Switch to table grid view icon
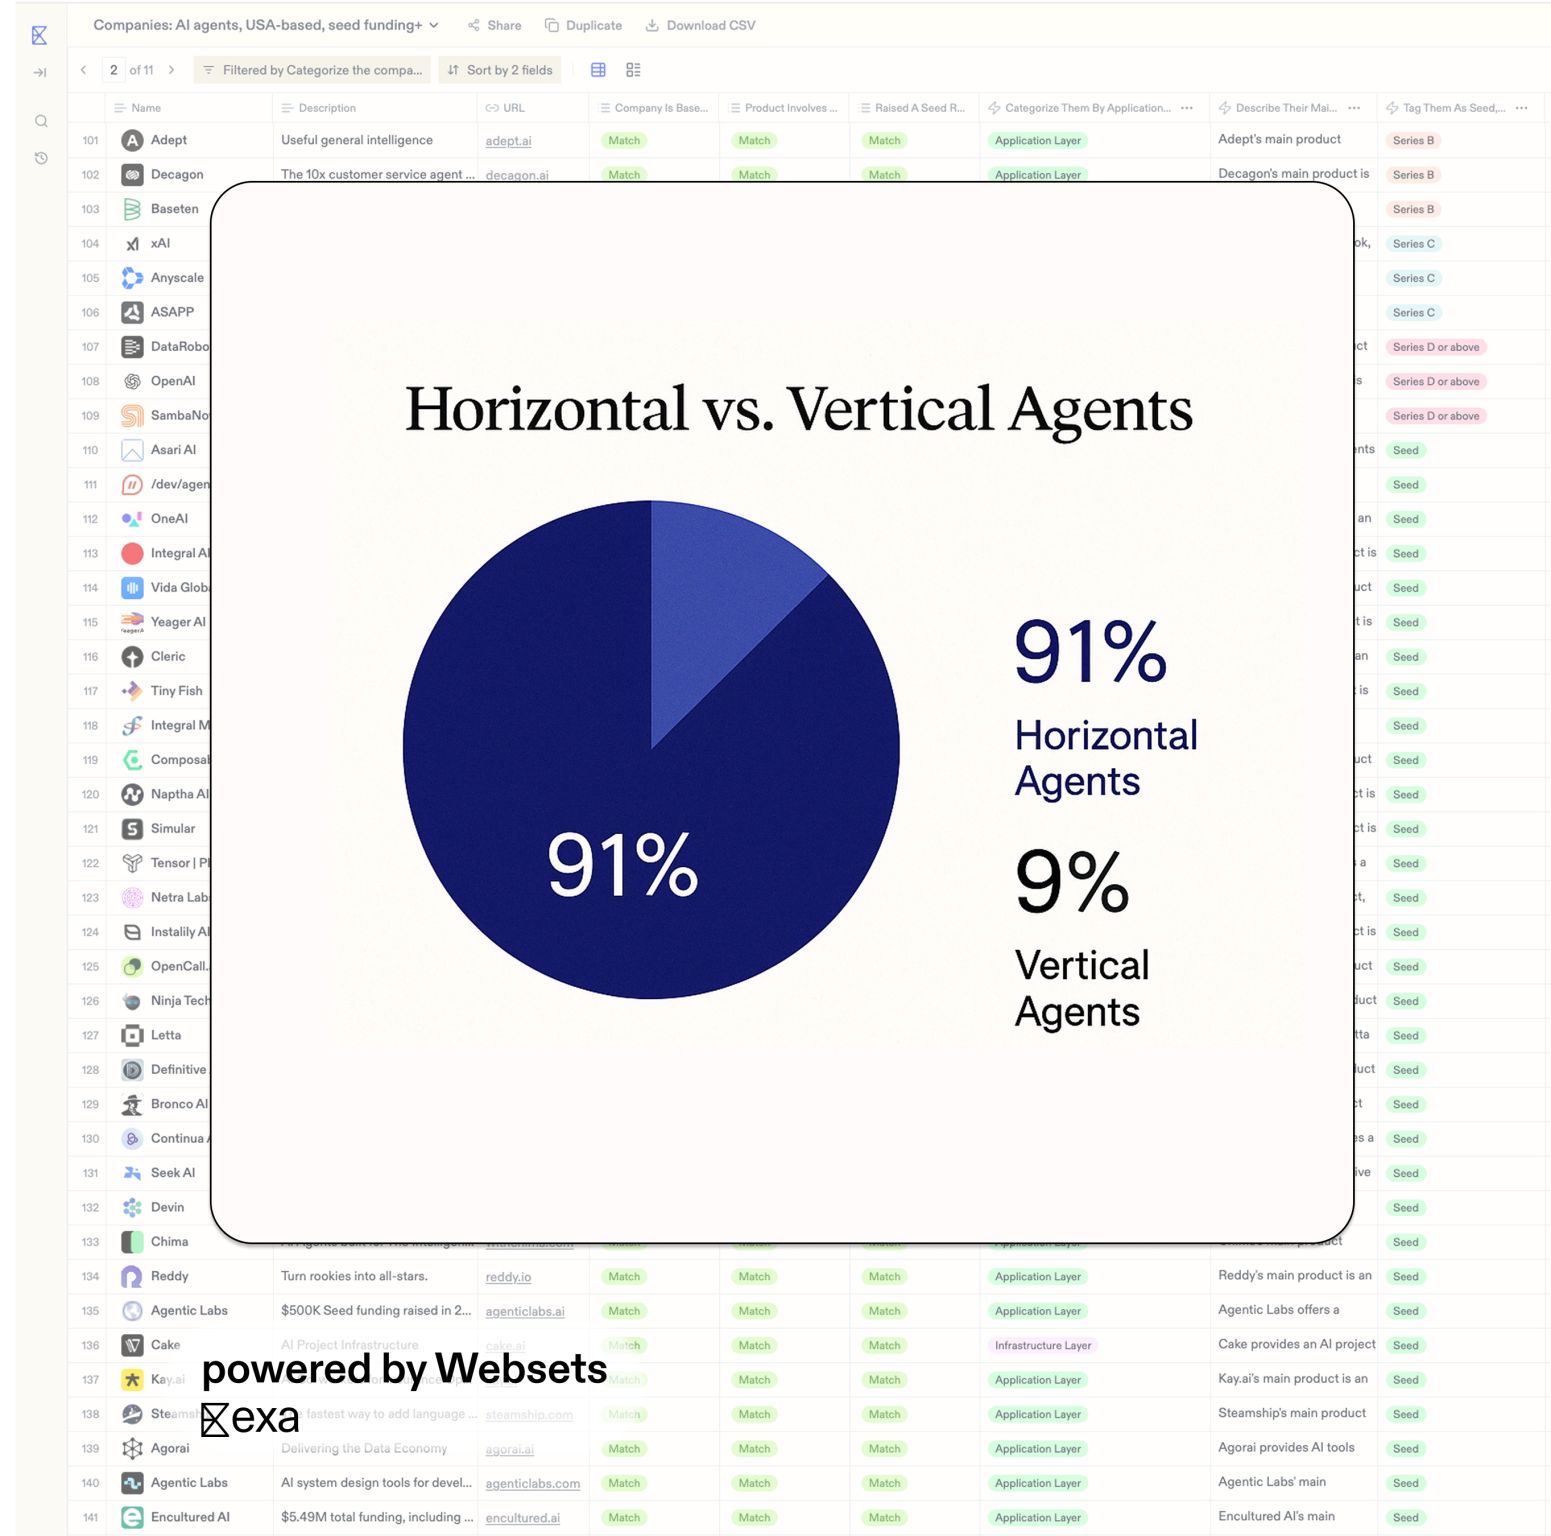This screenshot has height=1536, width=1551. point(598,70)
